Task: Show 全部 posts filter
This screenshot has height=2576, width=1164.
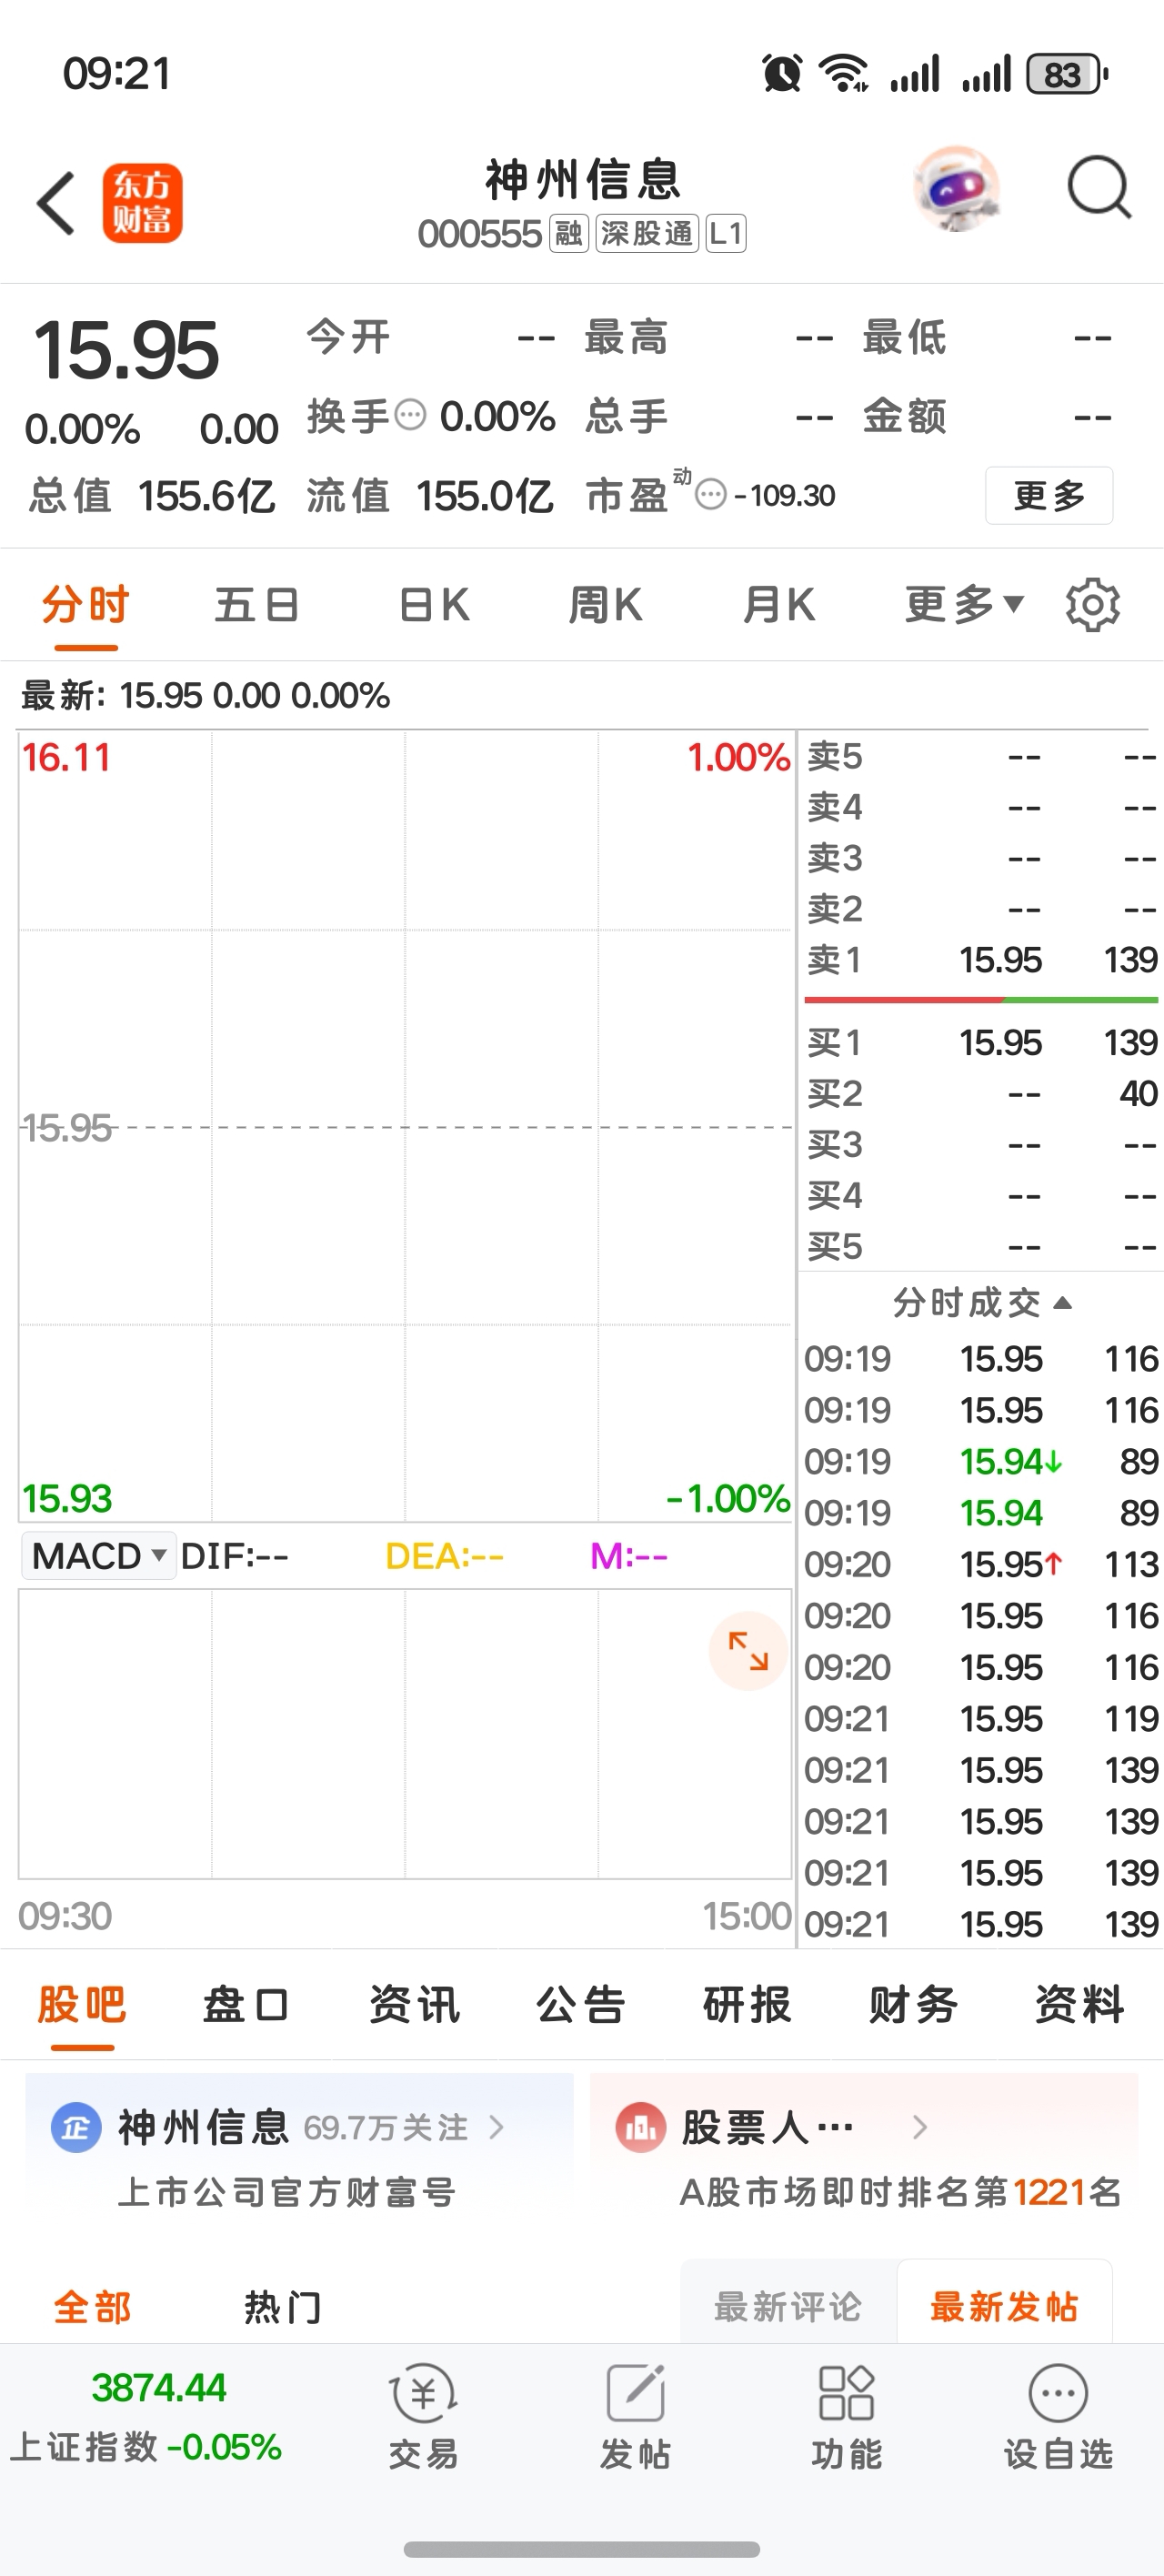Action: click(92, 2308)
